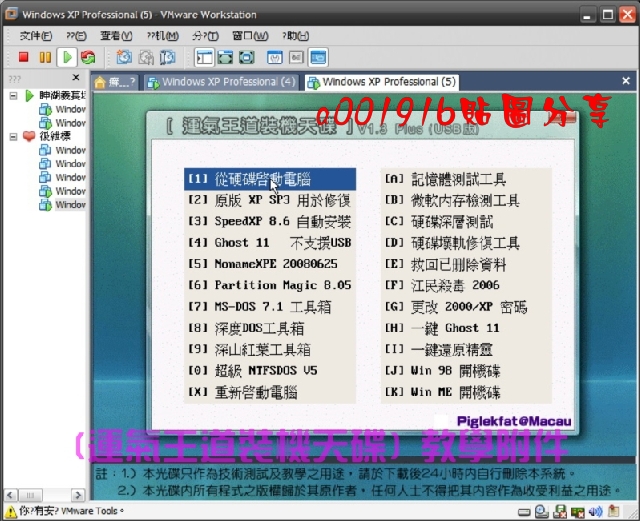Open the 文件(F) menu
The width and height of the screenshot is (640, 521).
38,35
